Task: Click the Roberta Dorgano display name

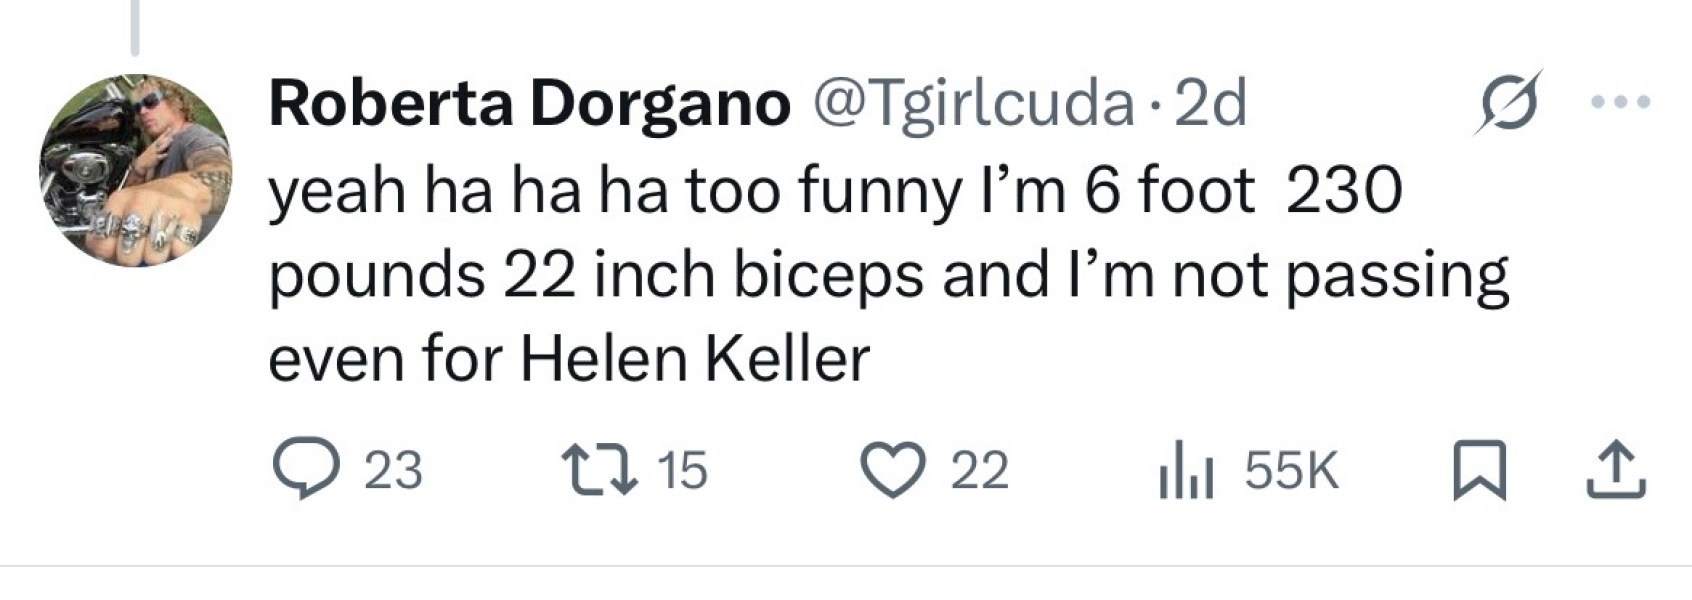Action: pyautogui.click(x=529, y=103)
